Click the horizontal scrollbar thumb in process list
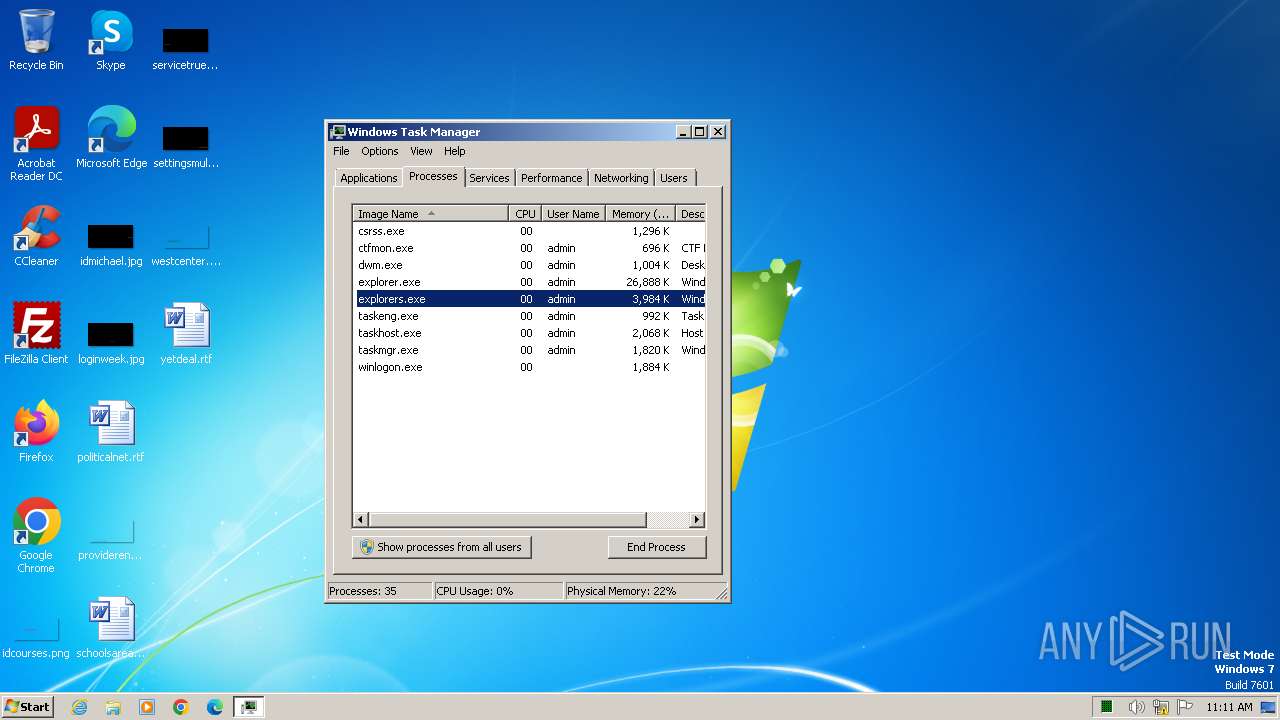Image resolution: width=1280 pixels, height=720 pixels. pyautogui.click(x=507, y=520)
